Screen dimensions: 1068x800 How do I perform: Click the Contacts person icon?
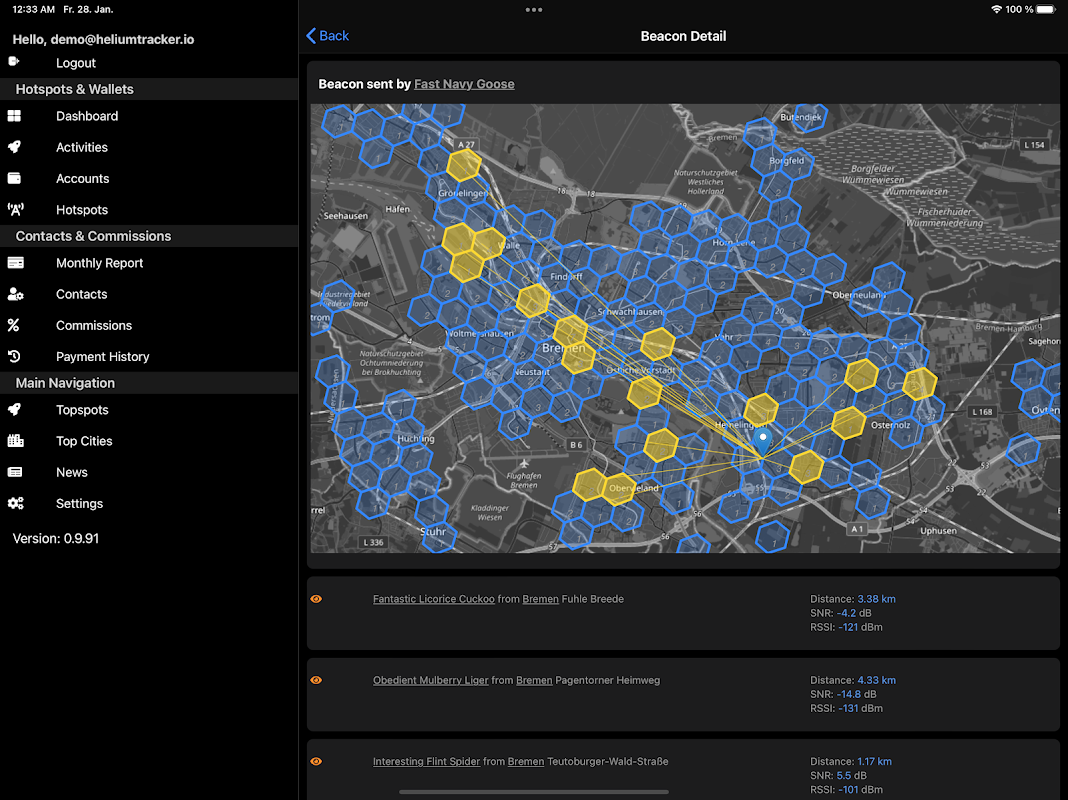[x=15, y=294]
